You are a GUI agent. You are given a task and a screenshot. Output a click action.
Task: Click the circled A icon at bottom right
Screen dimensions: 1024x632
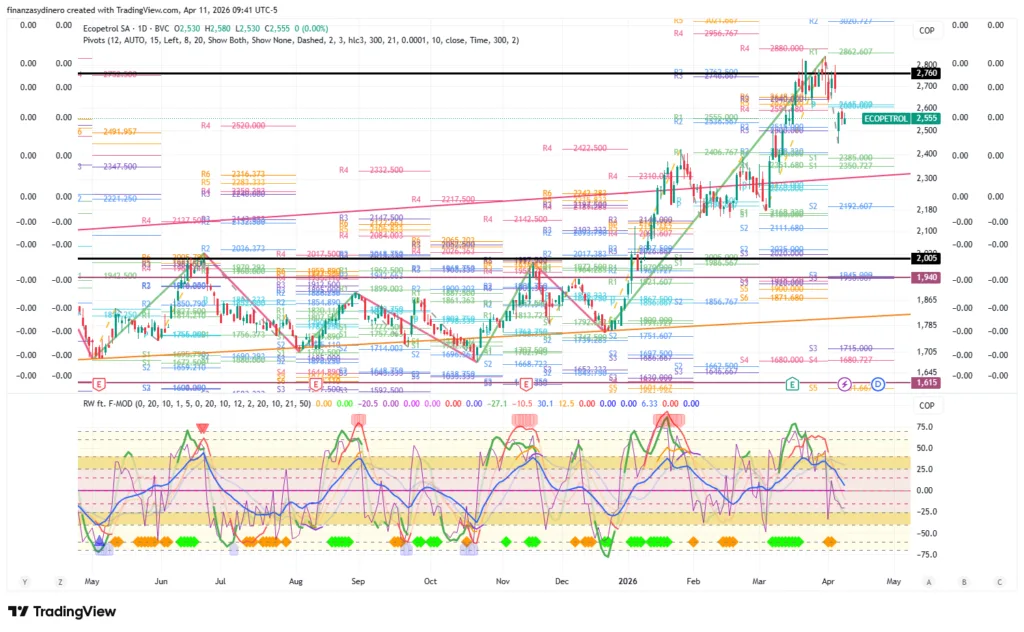[x=929, y=581]
